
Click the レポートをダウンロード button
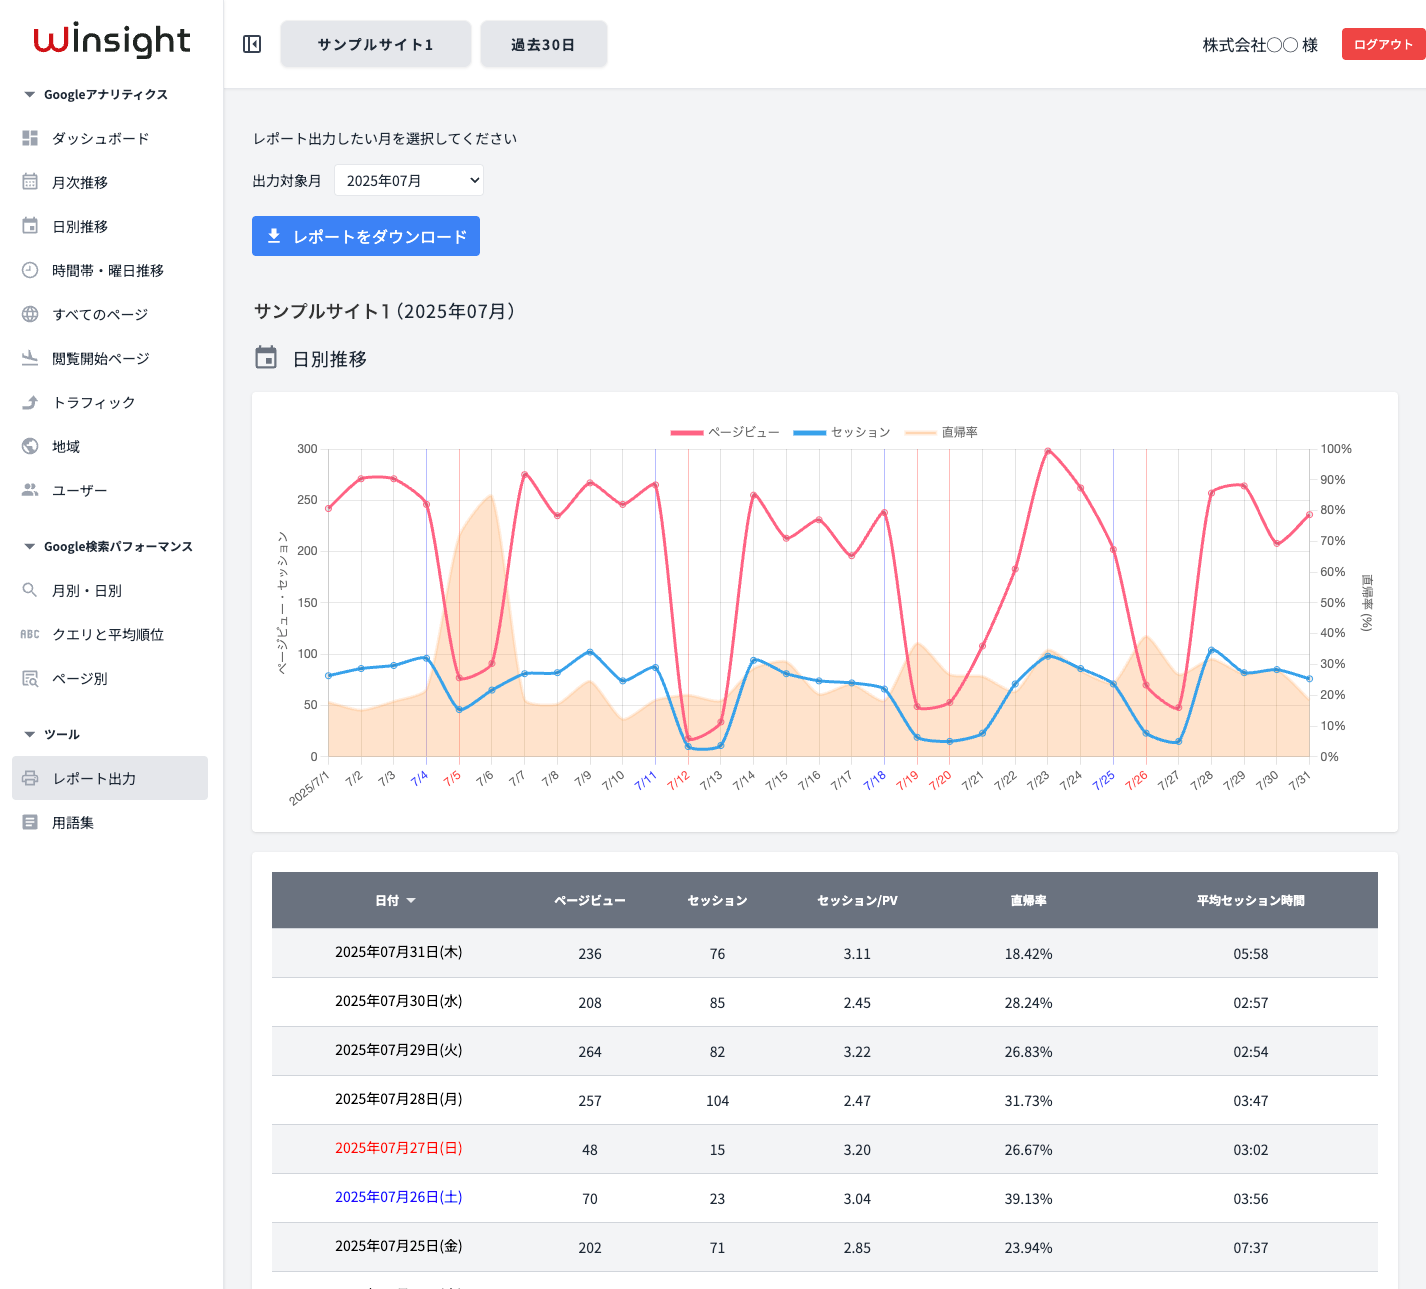pyautogui.click(x=366, y=236)
